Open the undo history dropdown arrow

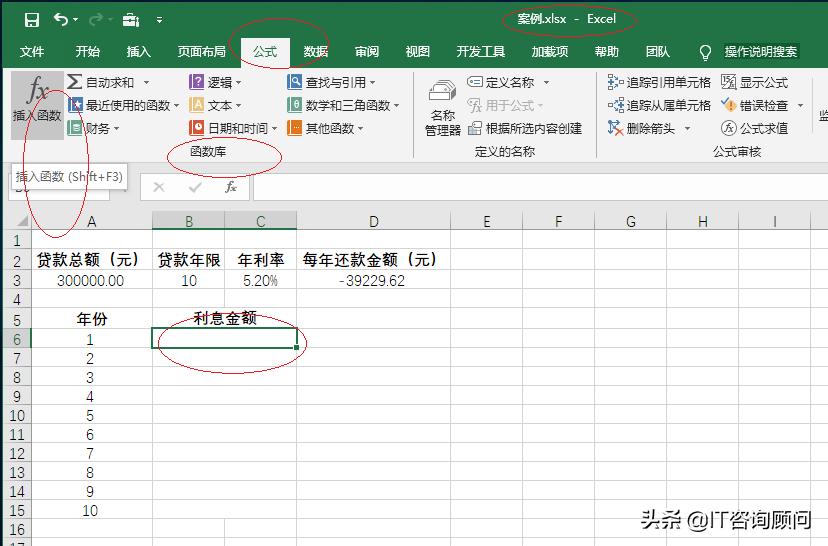tap(76, 20)
